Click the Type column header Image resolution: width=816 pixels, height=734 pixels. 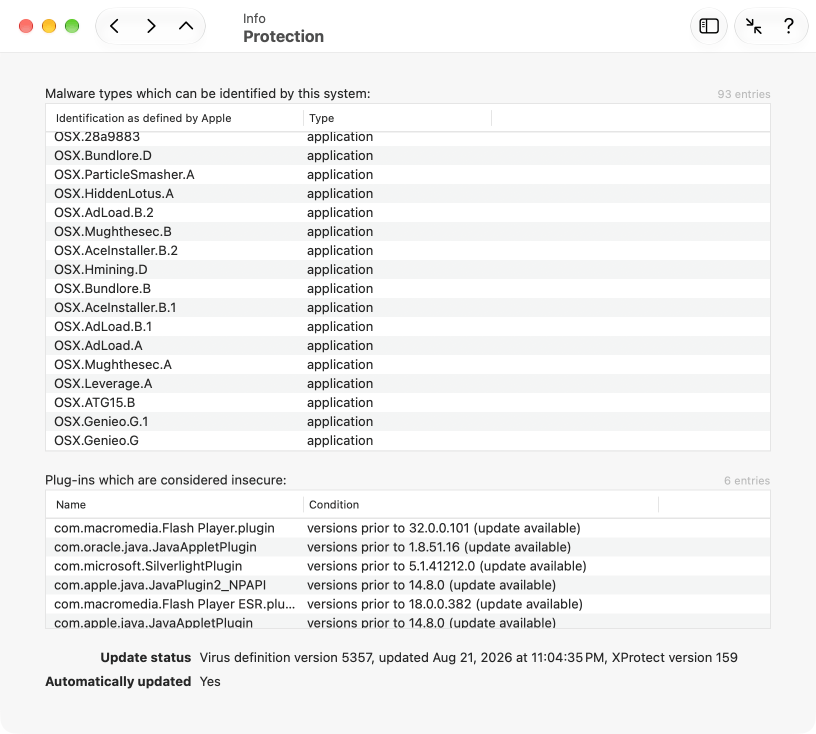coord(397,118)
